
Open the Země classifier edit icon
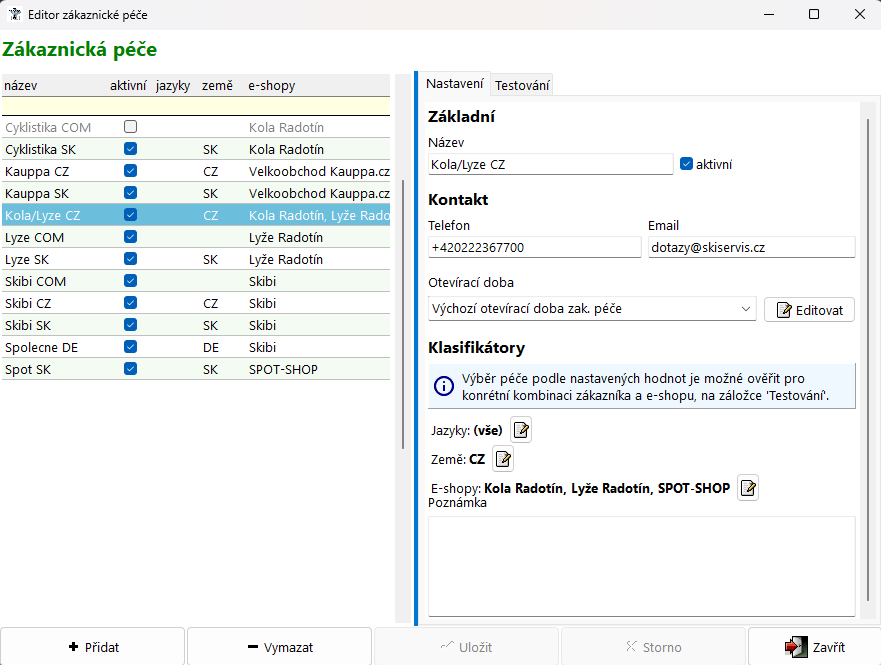(503, 459)
